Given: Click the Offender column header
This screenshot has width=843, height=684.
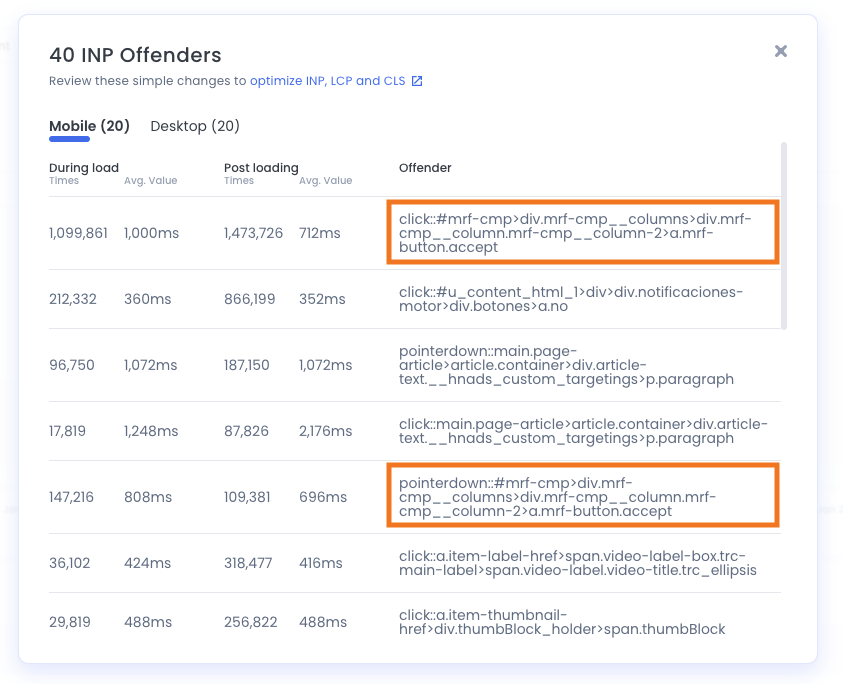Looking at the screenshot, I should [x=425, y=167].
